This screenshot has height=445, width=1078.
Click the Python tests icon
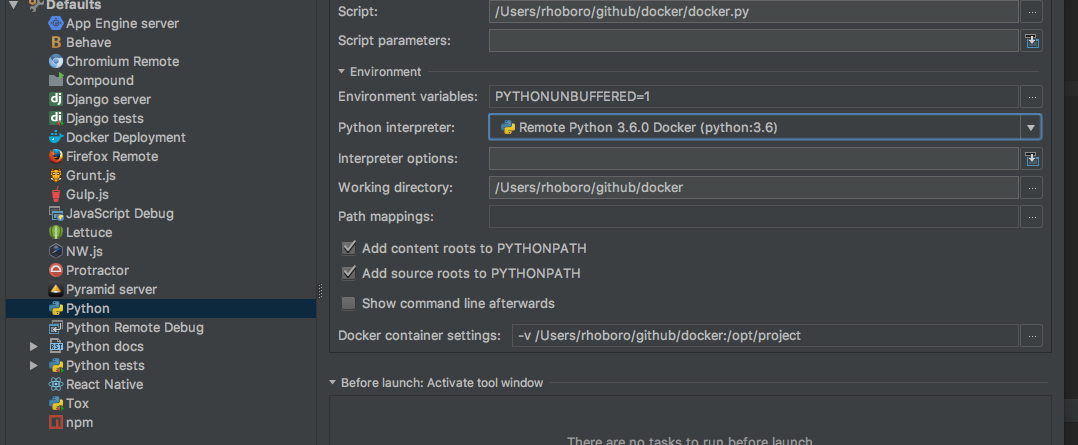[56, 365]
